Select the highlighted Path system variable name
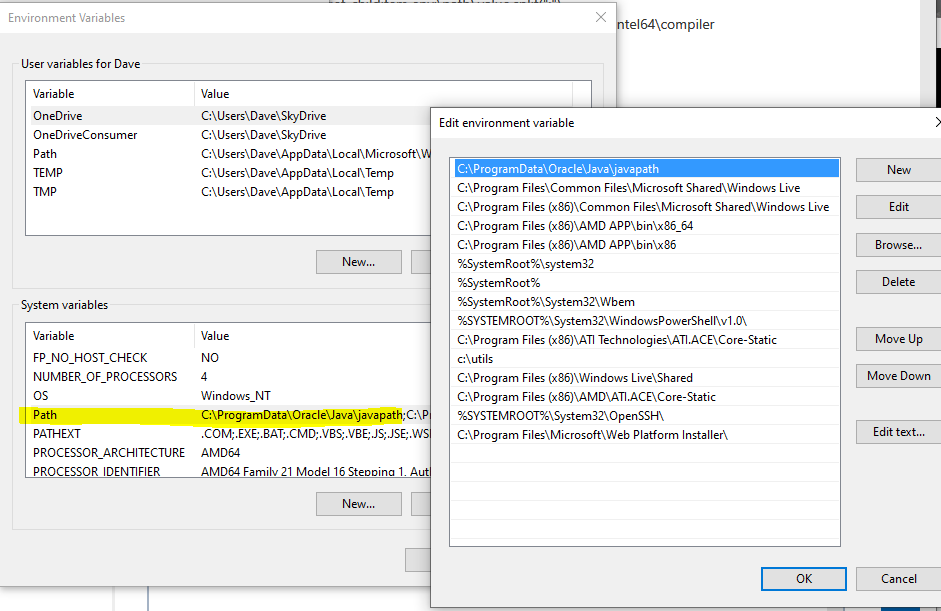Viewport: 941px width, 611px height. pos(45,415)
